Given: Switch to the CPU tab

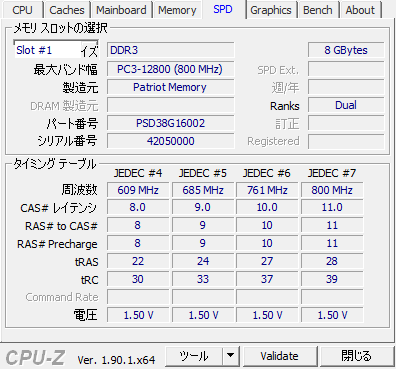Looking at the screenshot, I should pos(22,10).
